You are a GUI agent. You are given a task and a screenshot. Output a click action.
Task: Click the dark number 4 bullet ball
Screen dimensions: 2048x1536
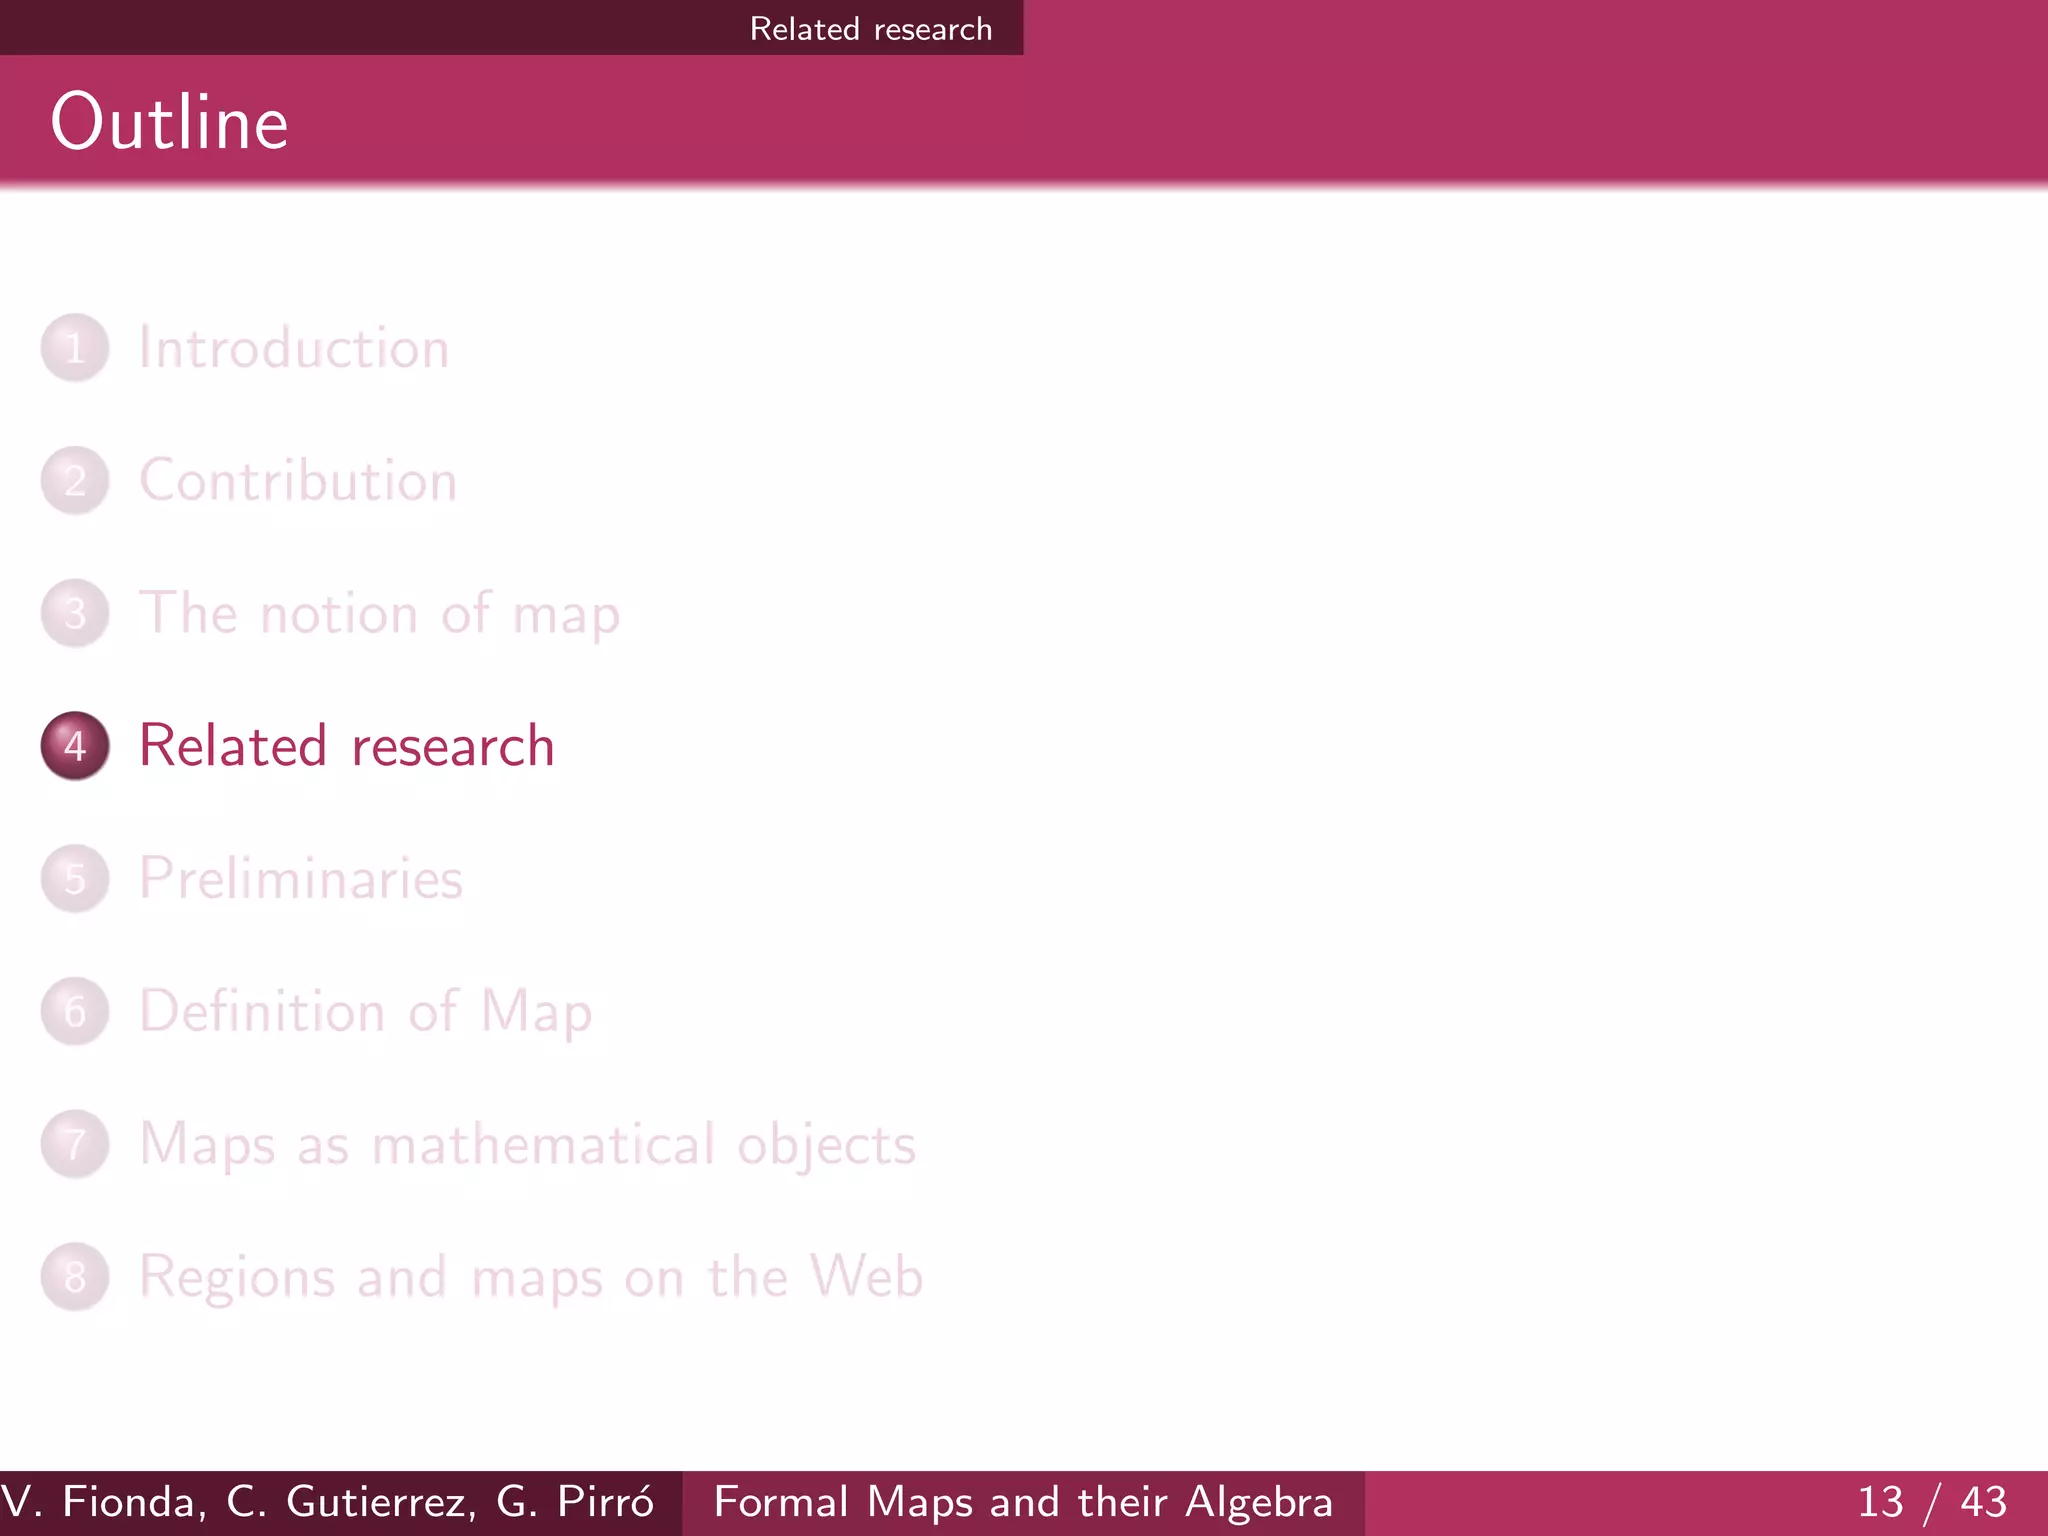[x=75, y=746]
